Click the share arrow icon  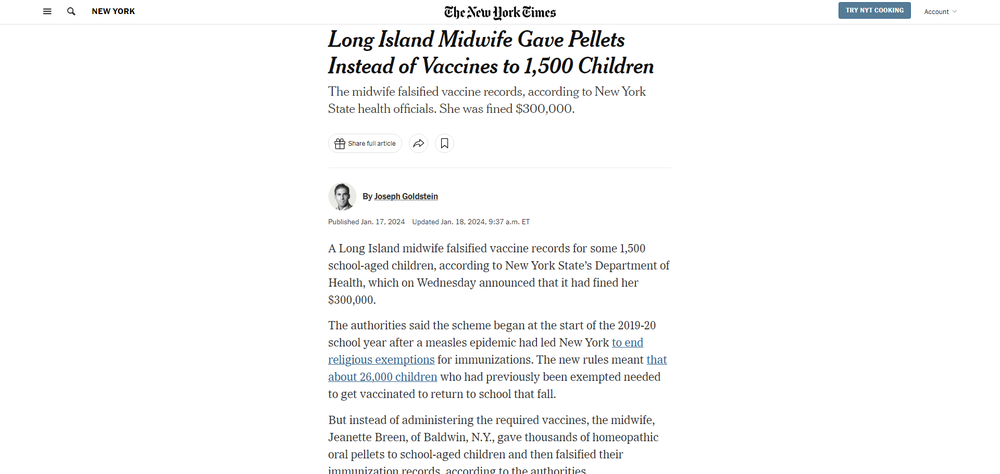pyautogui.click(x=419, y=144)
